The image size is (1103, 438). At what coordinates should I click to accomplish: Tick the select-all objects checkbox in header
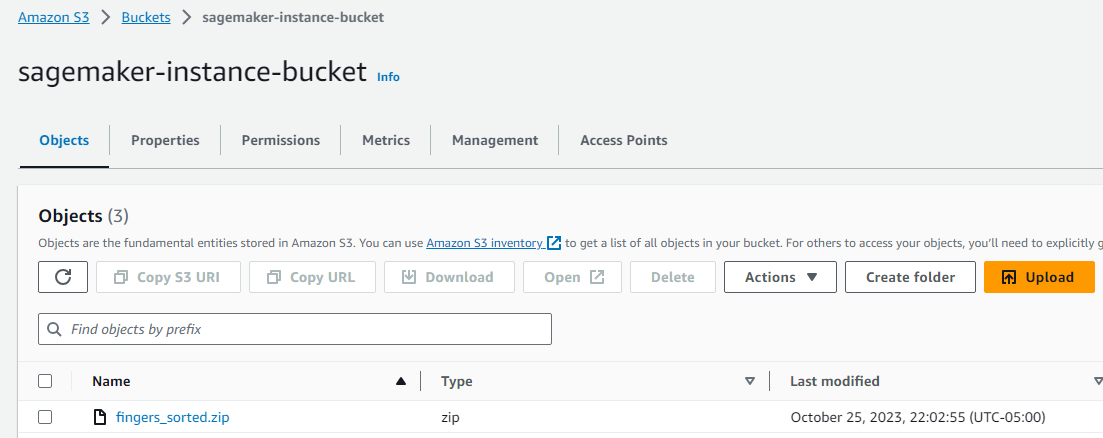pyautogui.click(x=45, y=381)
